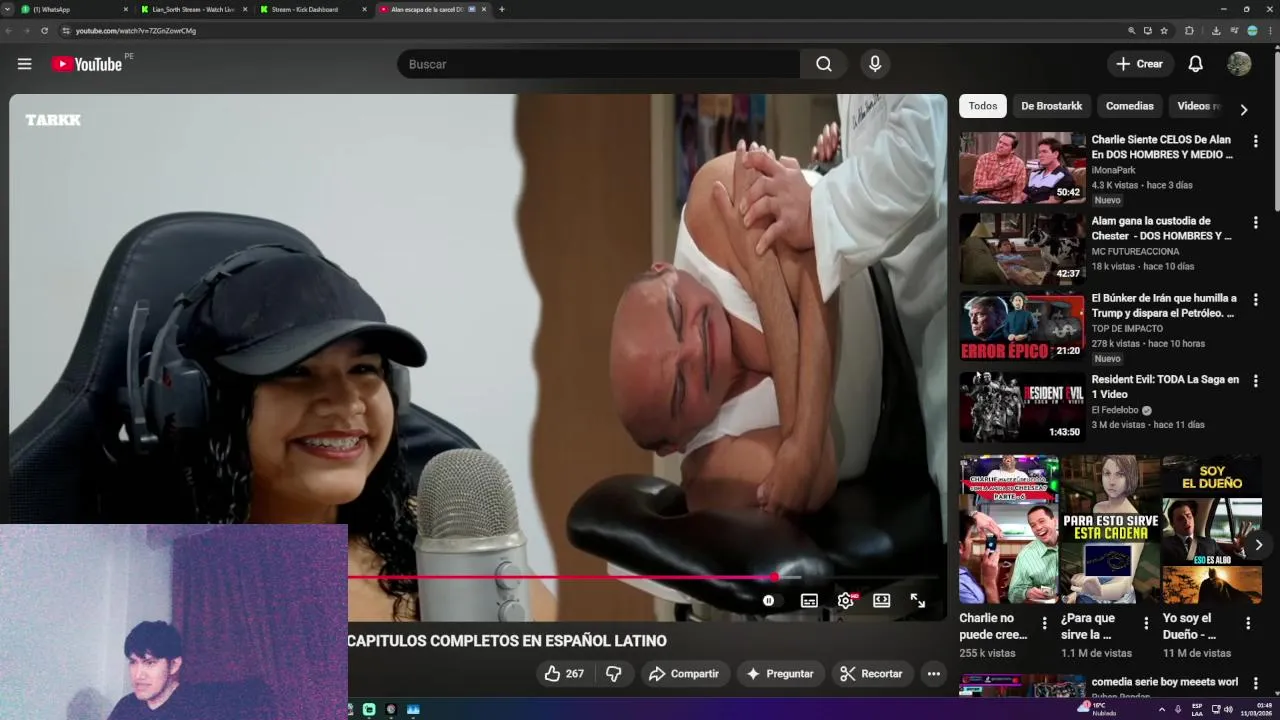Open El Búnker de Irán thumbnail
Viewport: 1280px width, 720px height.
(x=1022, y=326)
